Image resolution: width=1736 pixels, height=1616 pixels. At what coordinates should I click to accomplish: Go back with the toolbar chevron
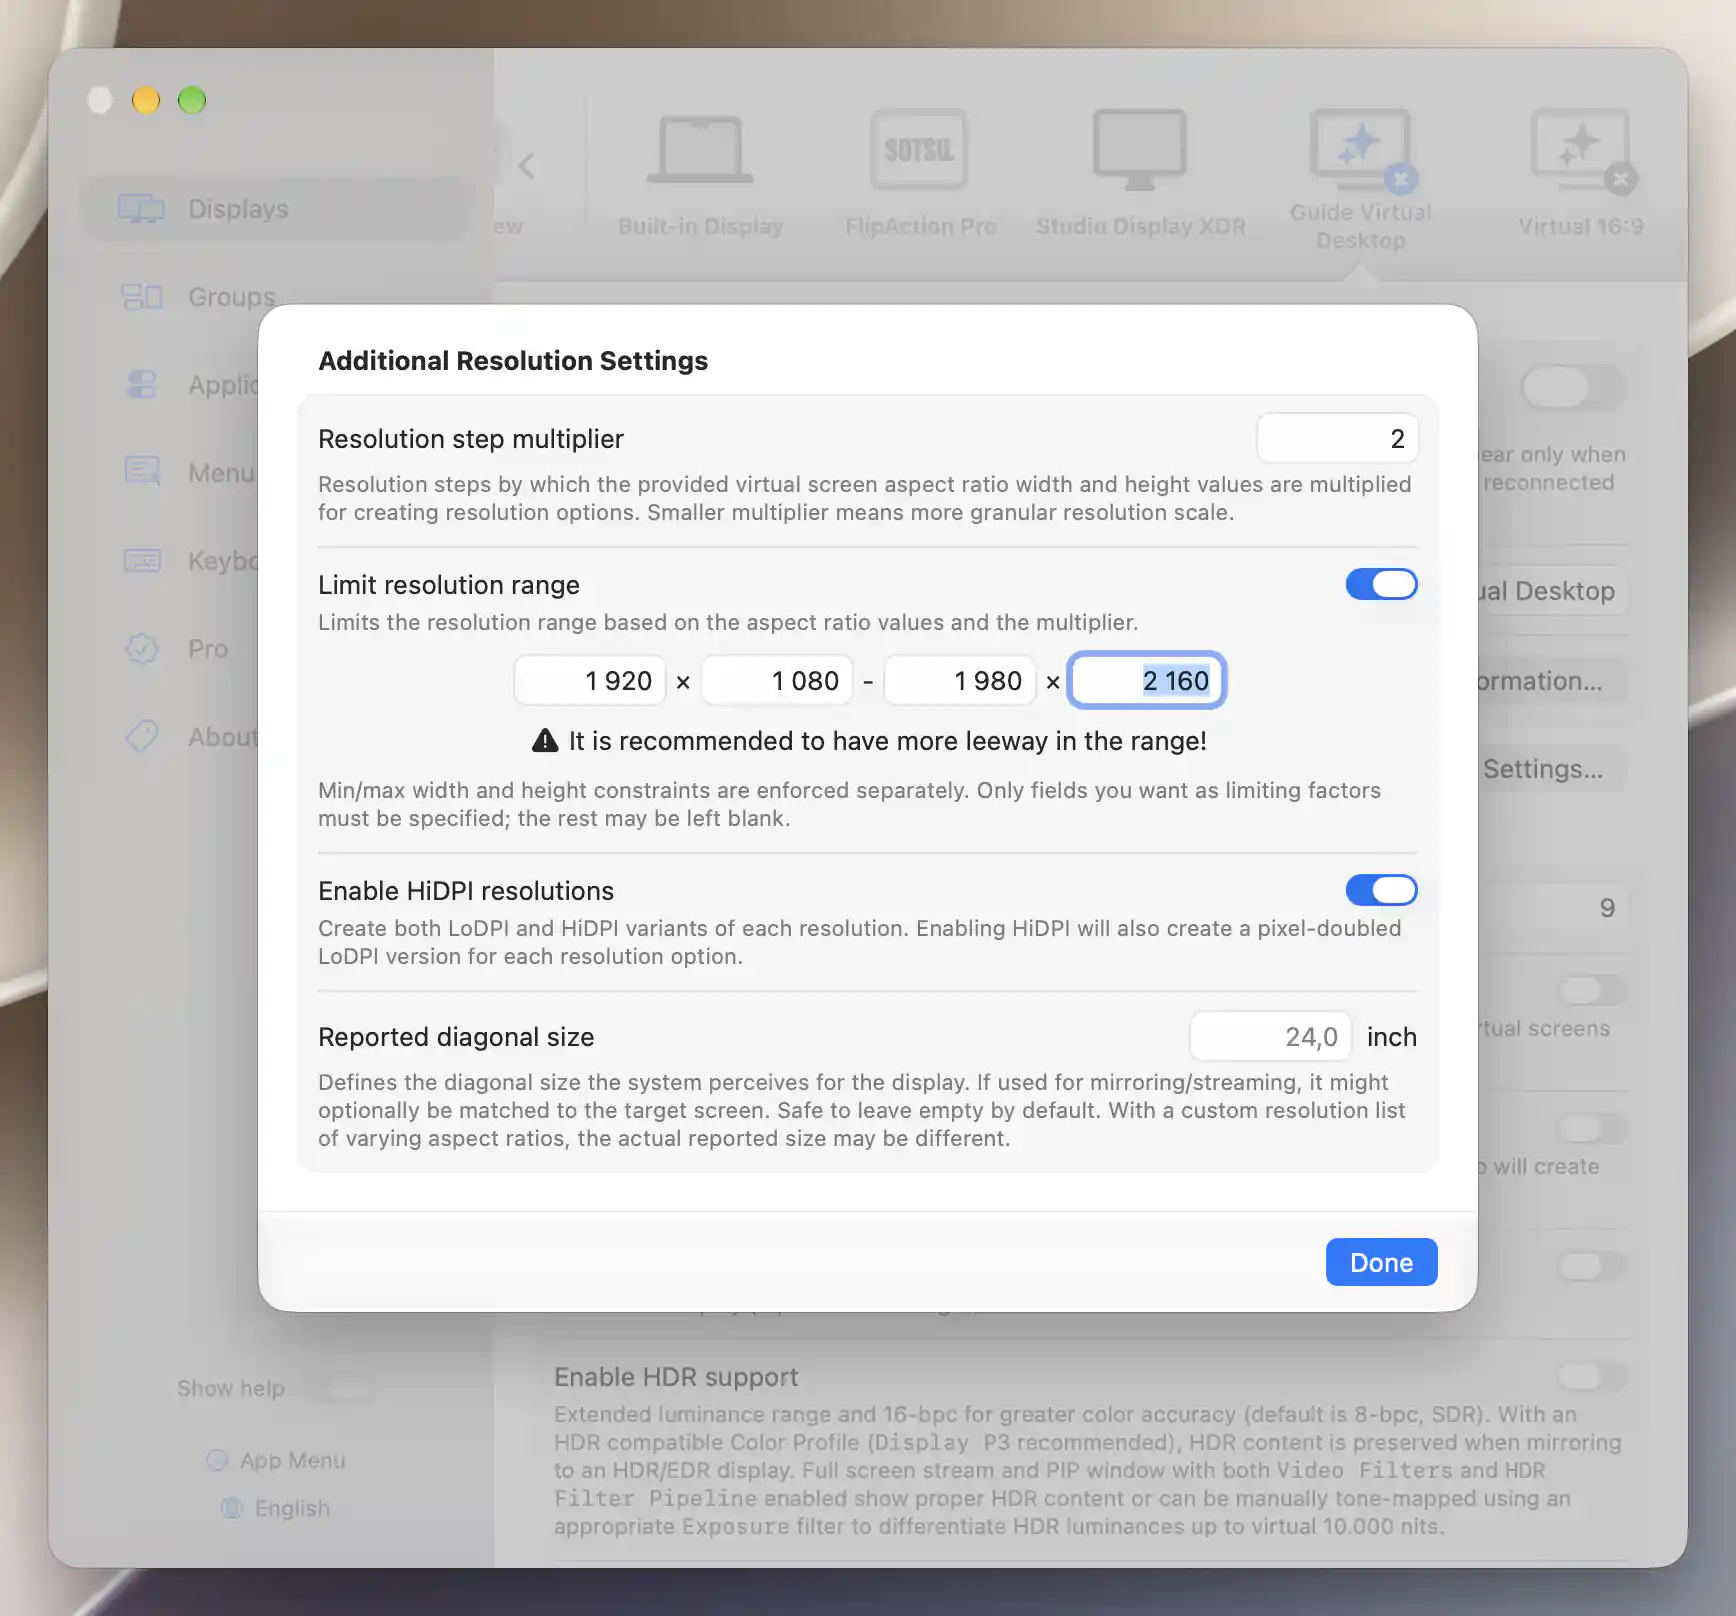(x=527, y=165)
